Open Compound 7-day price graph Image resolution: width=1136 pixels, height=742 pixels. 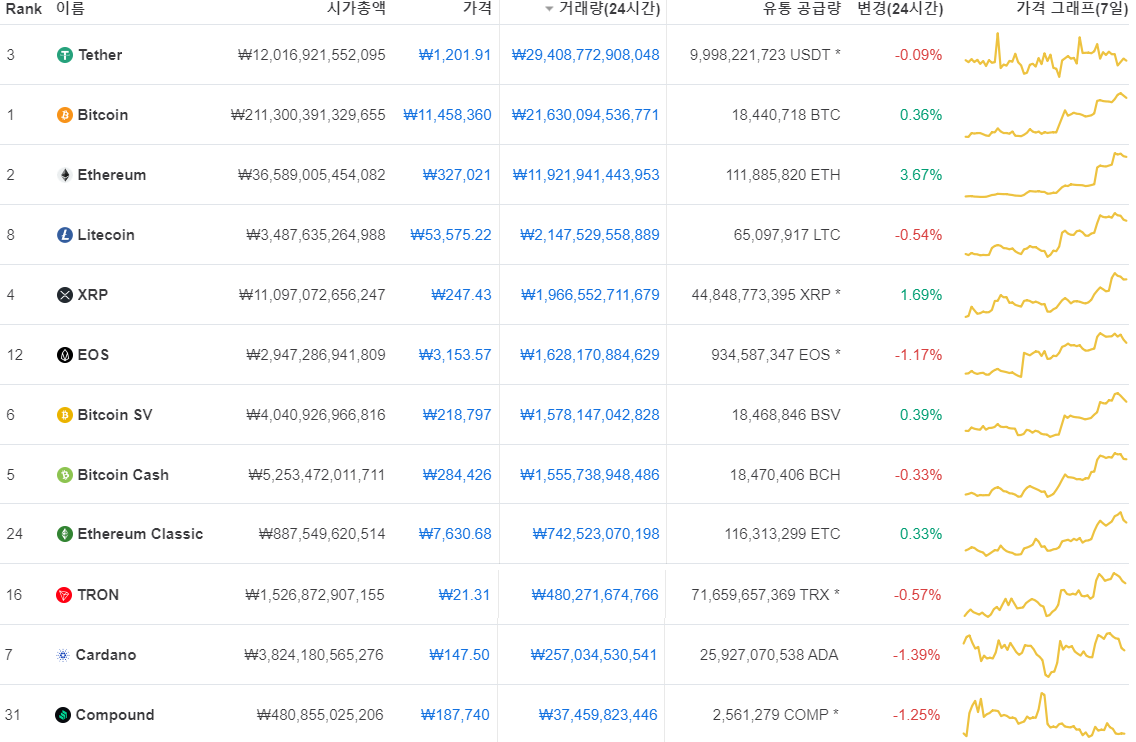pos(1044,714)
